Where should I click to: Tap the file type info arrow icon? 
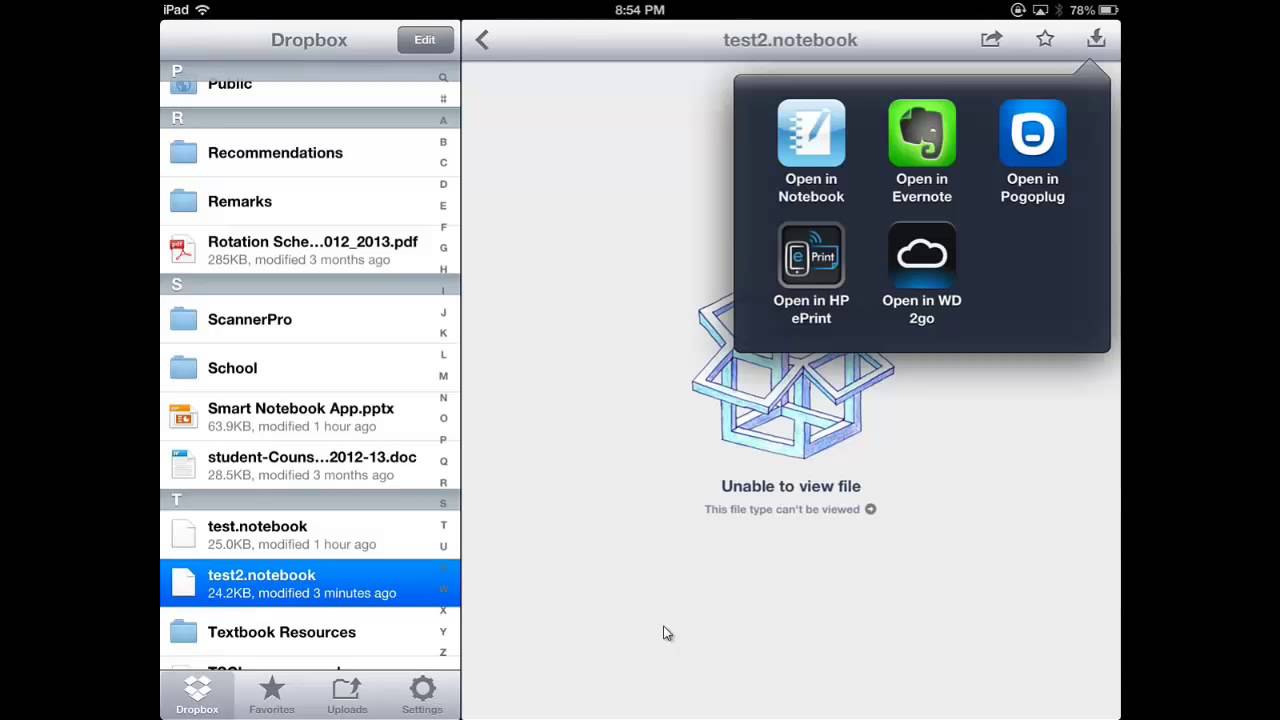coord(870,509)
